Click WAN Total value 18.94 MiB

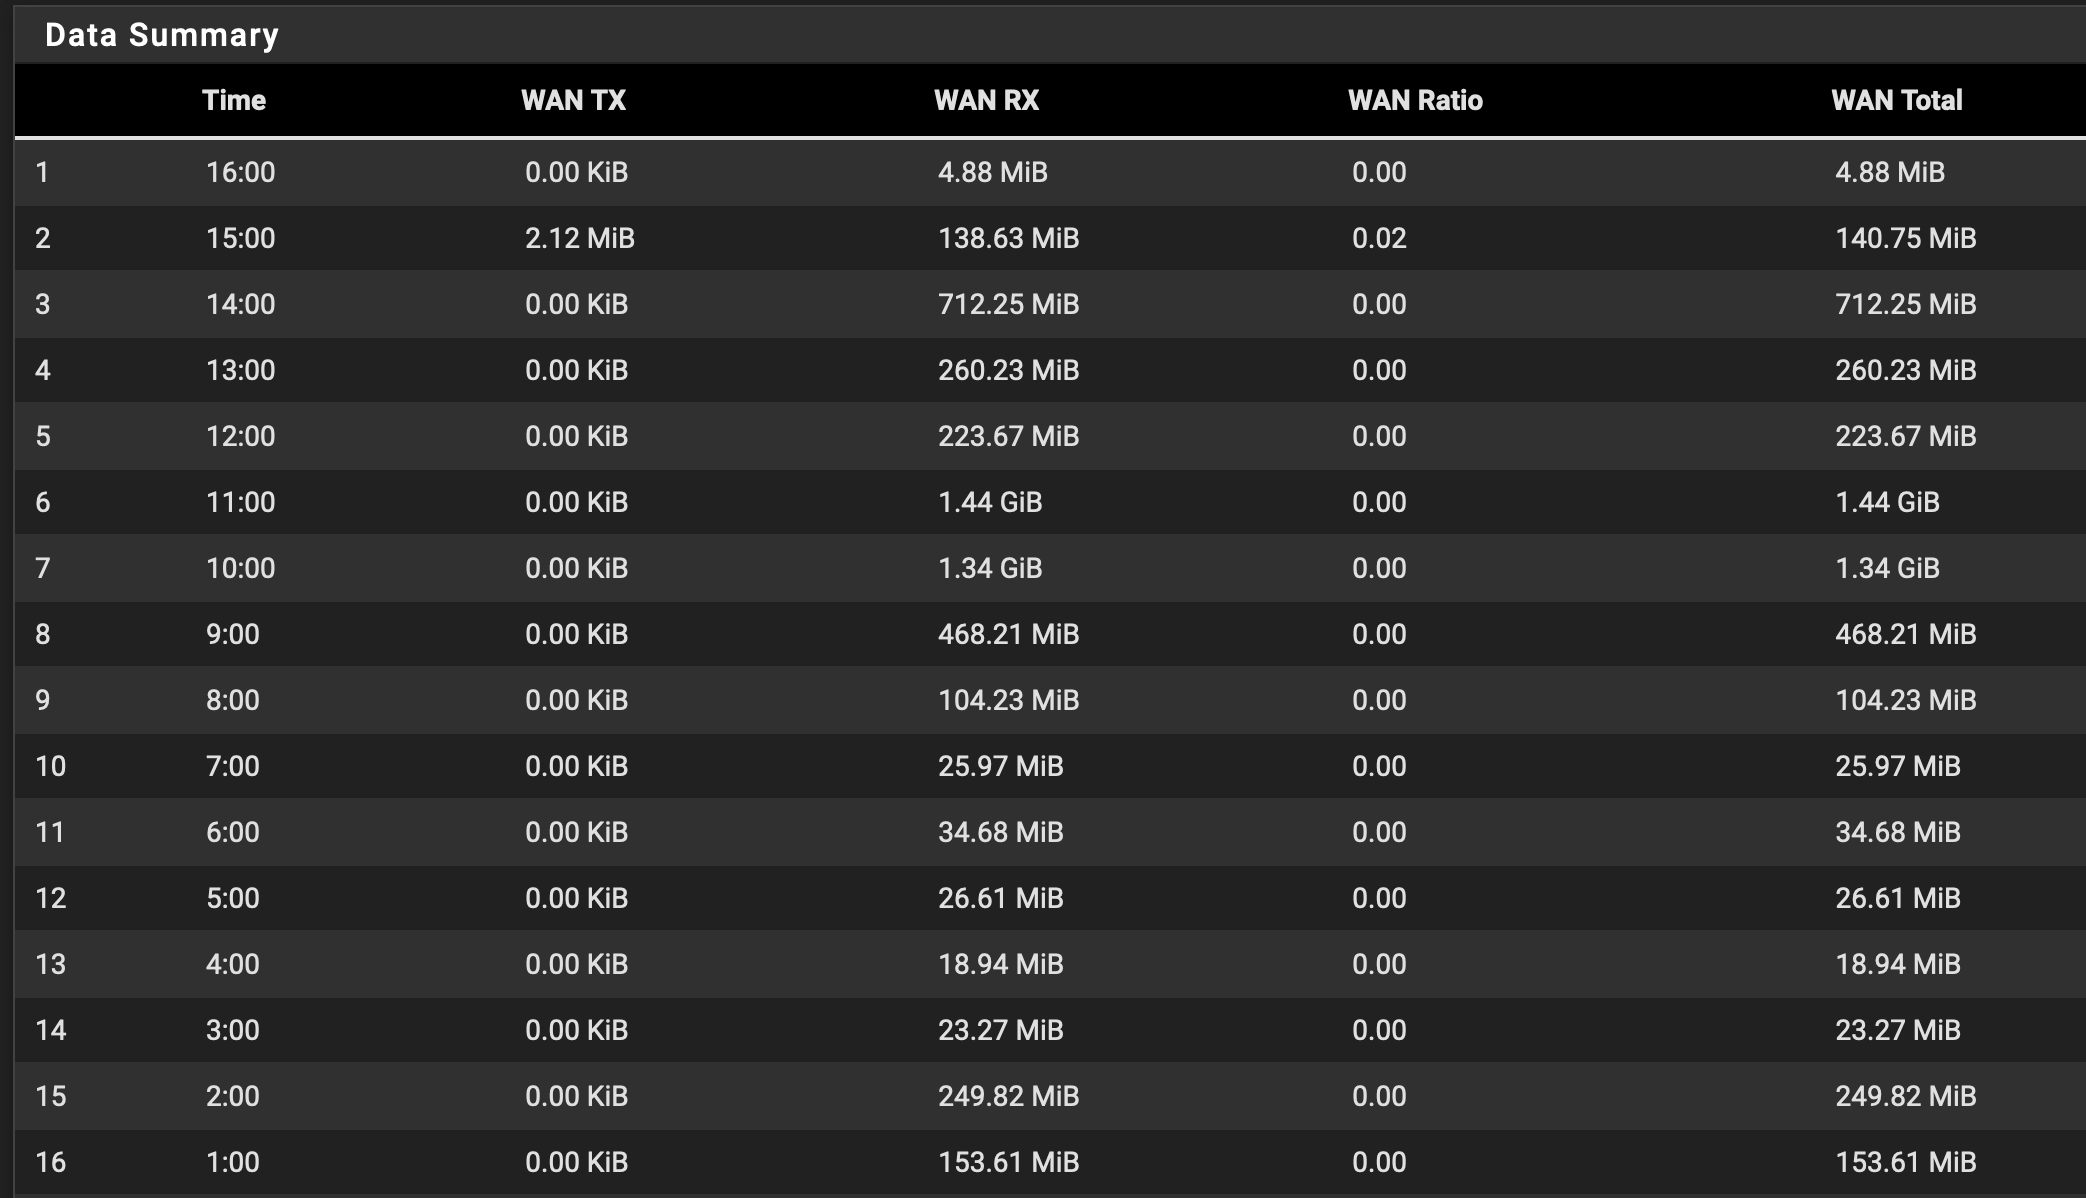tap(1897, 964)
